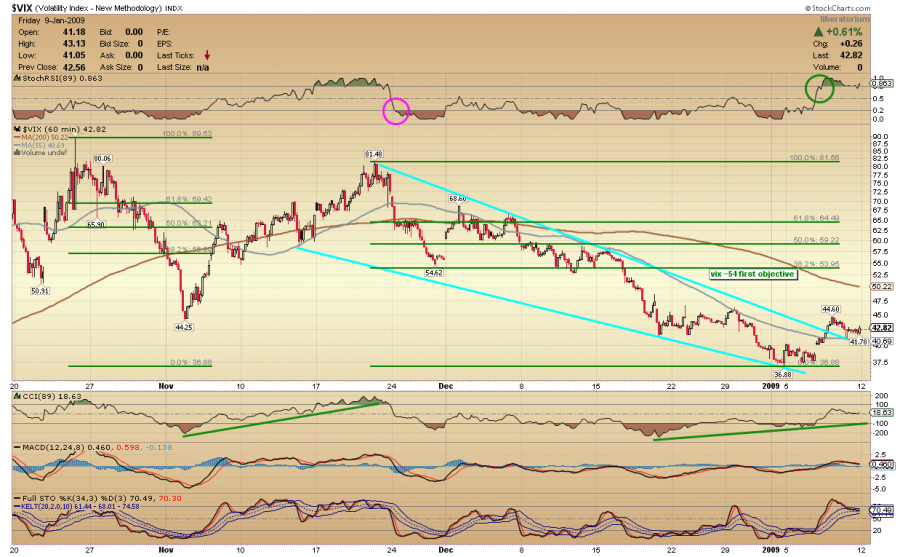The height and width of the screenshot is (557, 900).
Task: Click the '61.8%: 69.42' Fibonacci label
Action: pos(189,199)
